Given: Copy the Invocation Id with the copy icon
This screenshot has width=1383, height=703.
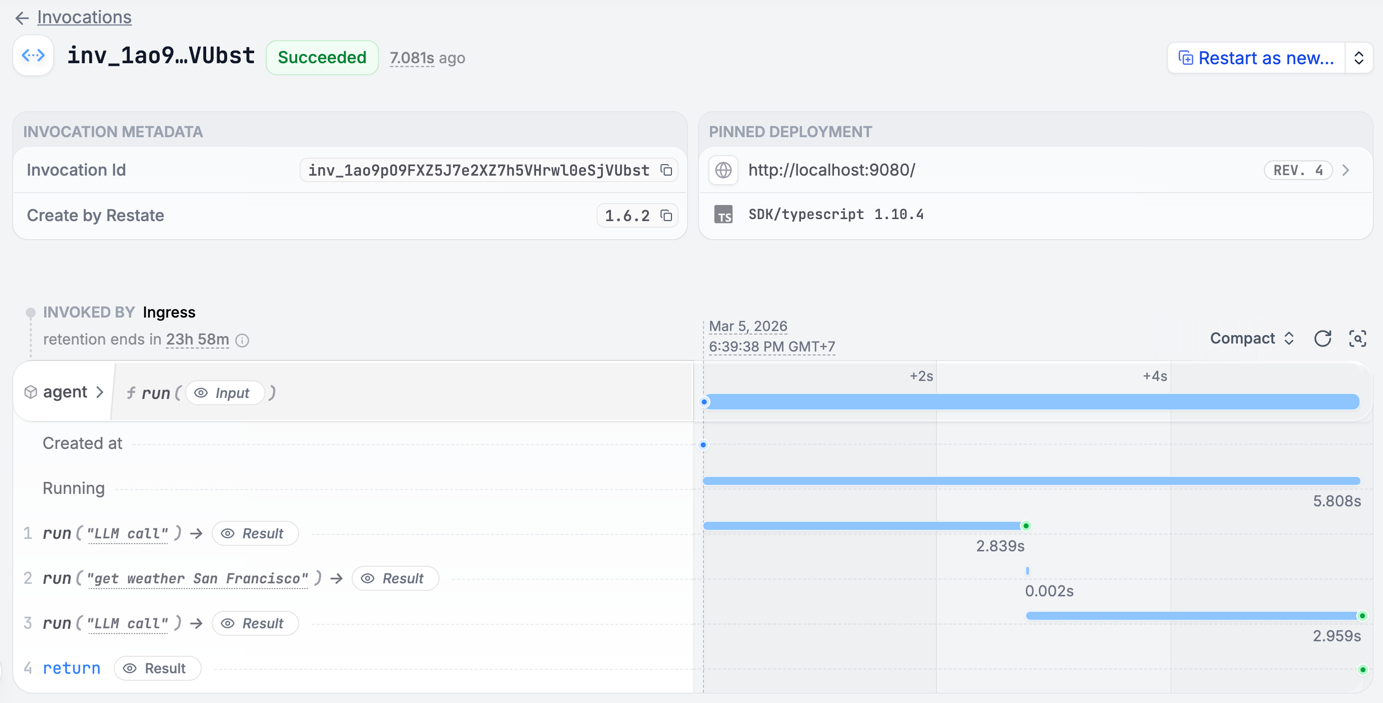Looking at the screenshot, I should [x=666, y=170].
